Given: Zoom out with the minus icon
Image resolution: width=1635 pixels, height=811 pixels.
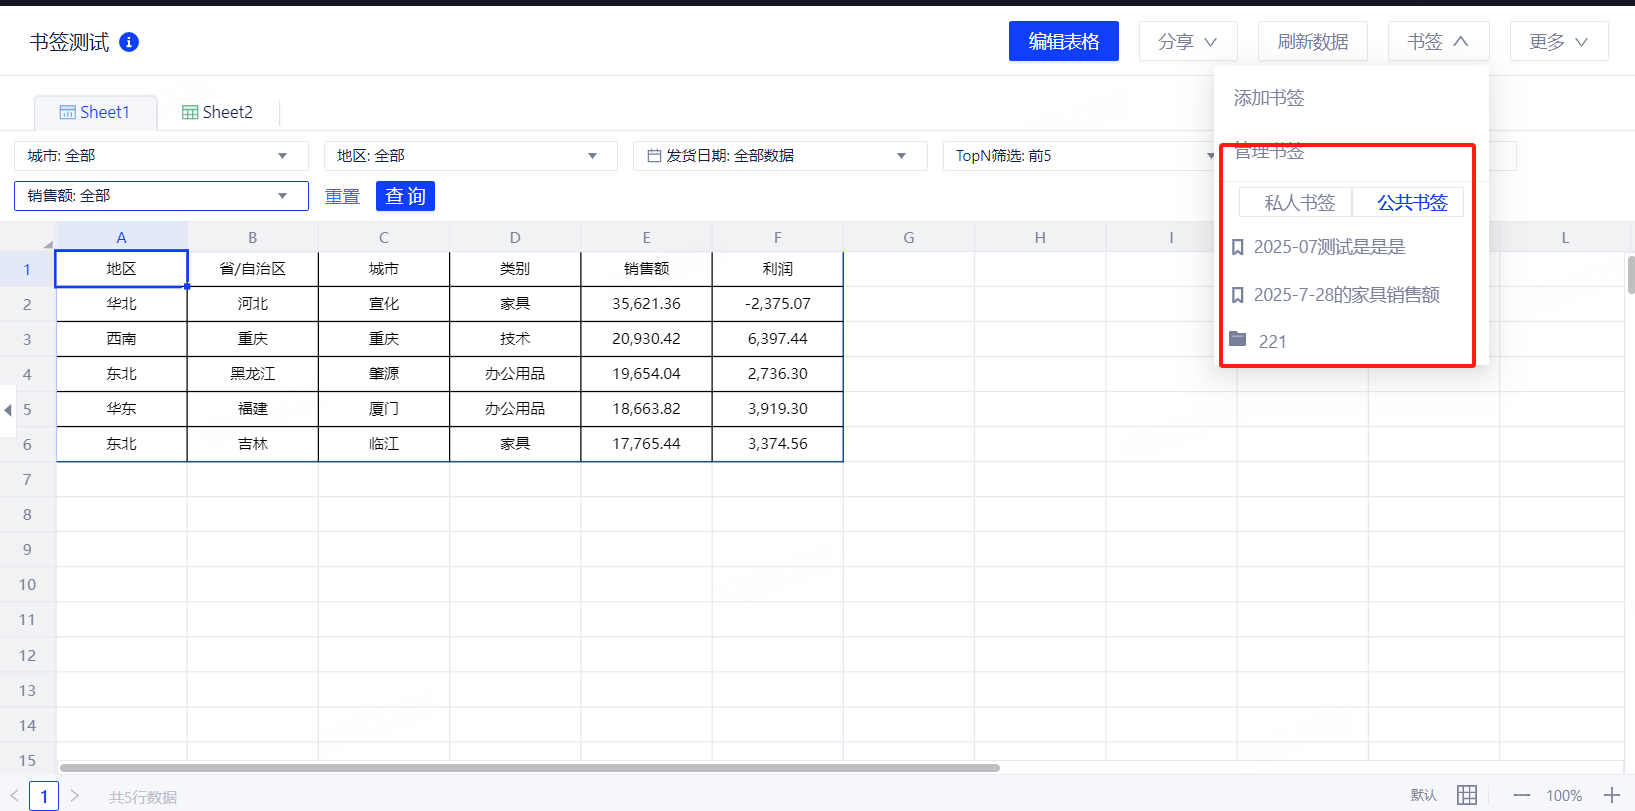Looking at the screenshot, I should tap(1521, 795).
